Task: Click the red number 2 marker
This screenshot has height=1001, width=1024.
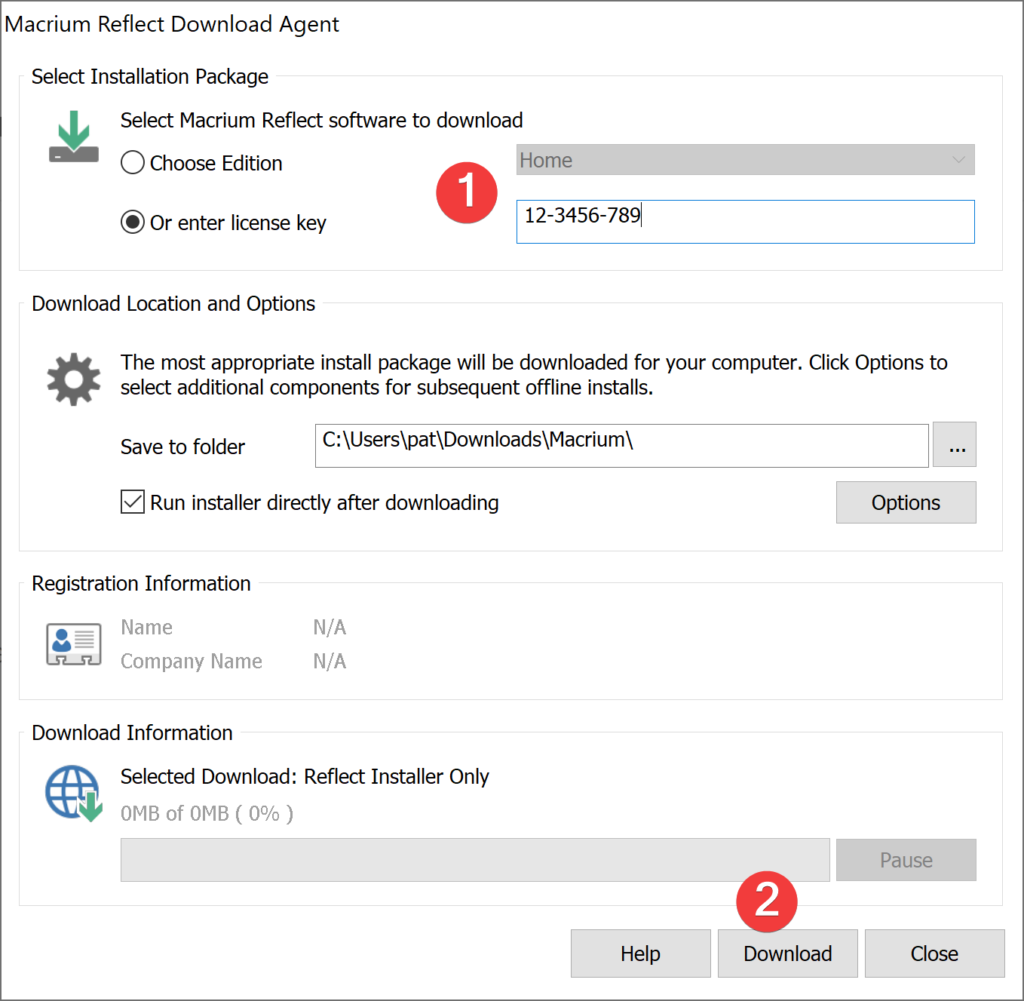Action: pyautogui.click(x=766, y=902)
